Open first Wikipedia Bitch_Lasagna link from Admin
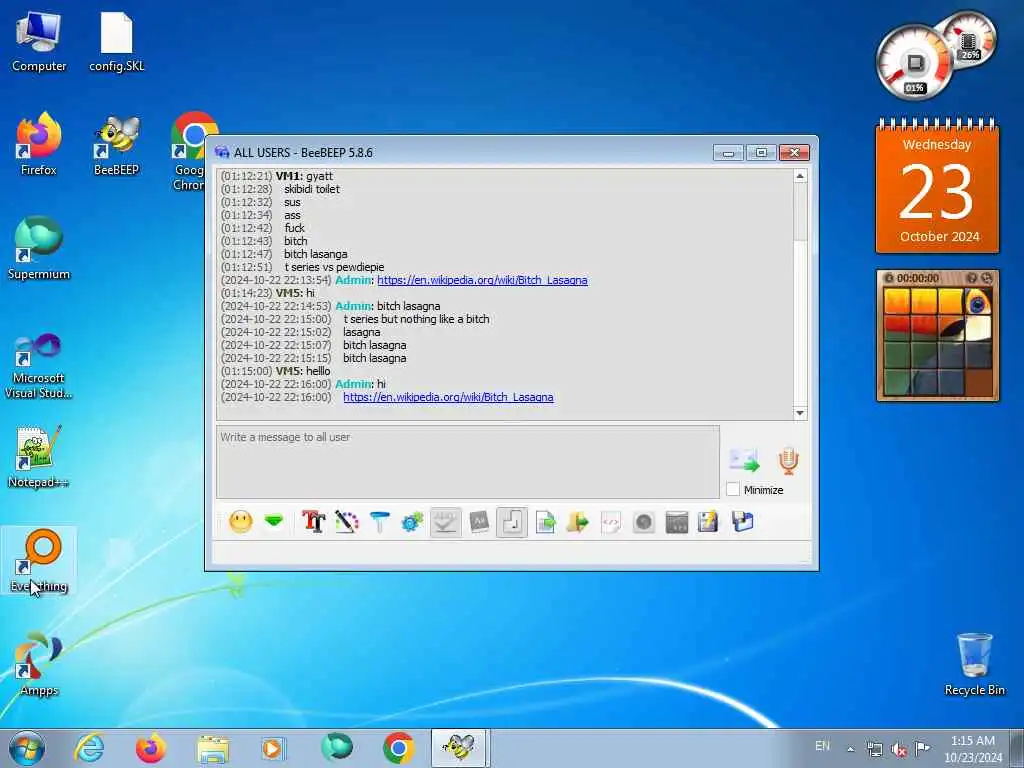Image resolution: width=1024 pixels, height=768 pixels. (482, 280)
